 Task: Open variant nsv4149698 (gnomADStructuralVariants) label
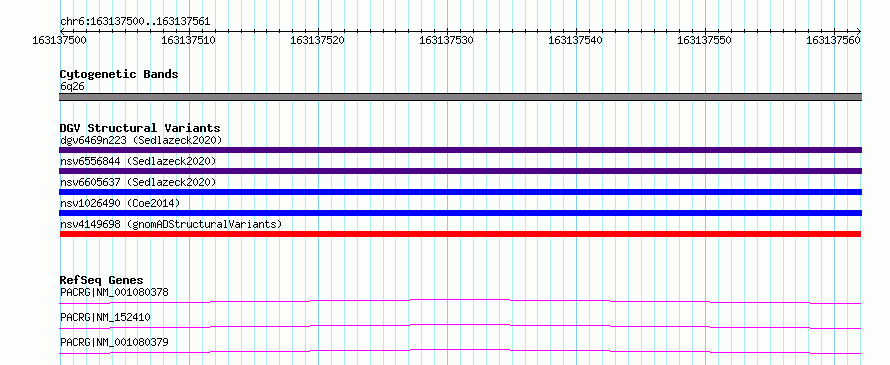pos(171,224)
